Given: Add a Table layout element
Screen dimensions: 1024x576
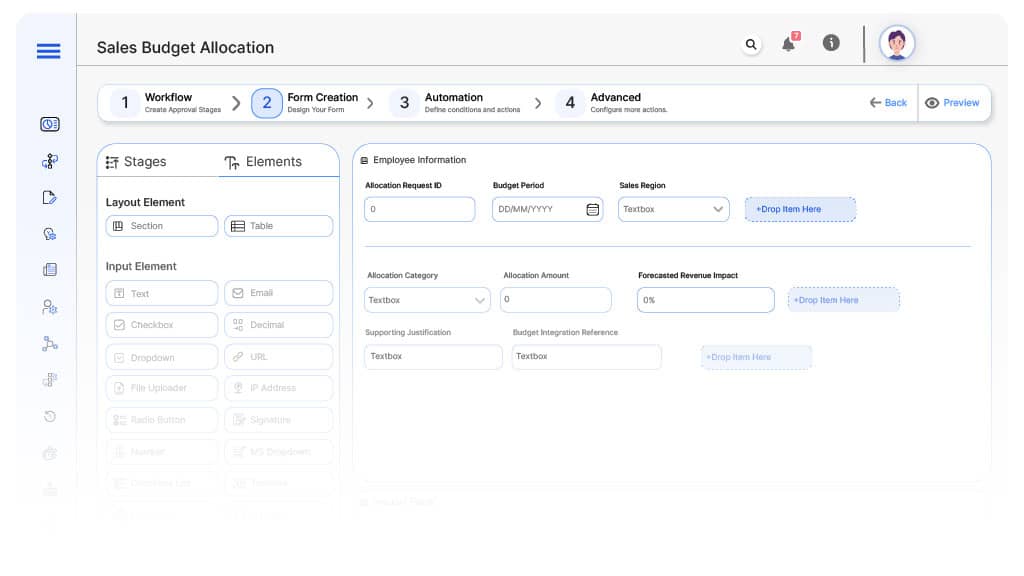Looking at the screenshot, I should click(x=278, y=226).
